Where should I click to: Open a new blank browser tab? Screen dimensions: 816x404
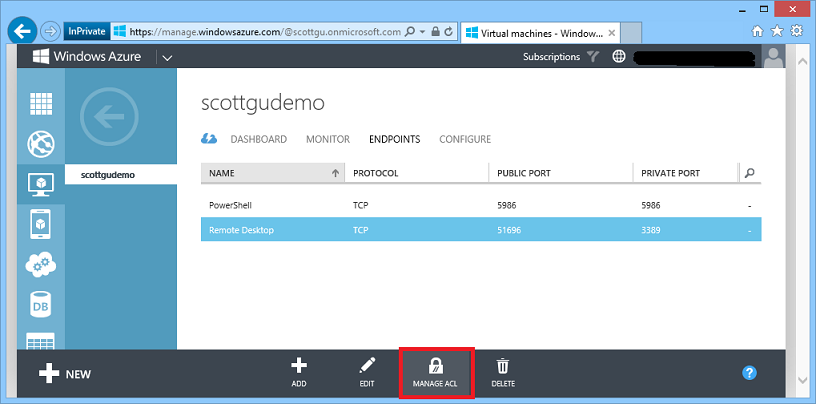coord(631,33)
